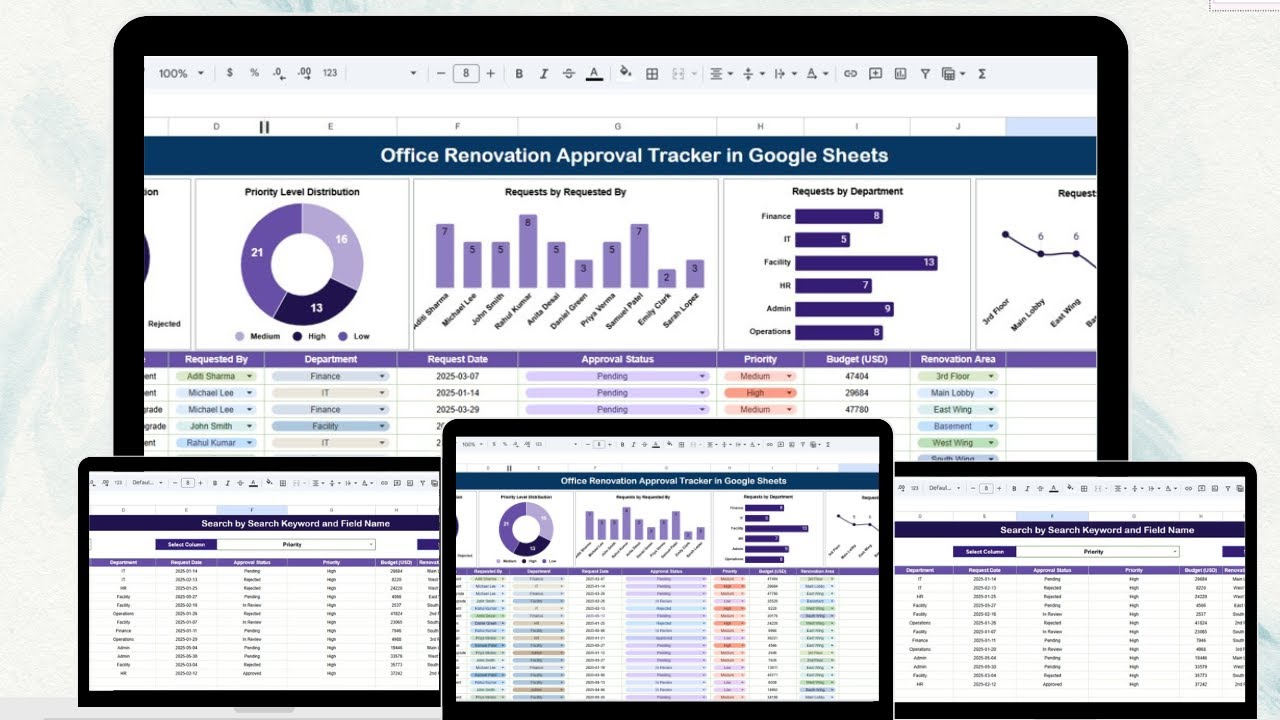The height and width of the screenshot is (720, 1280).
Task: Open the Medium priority dropdown in first row
Action: 760,376
